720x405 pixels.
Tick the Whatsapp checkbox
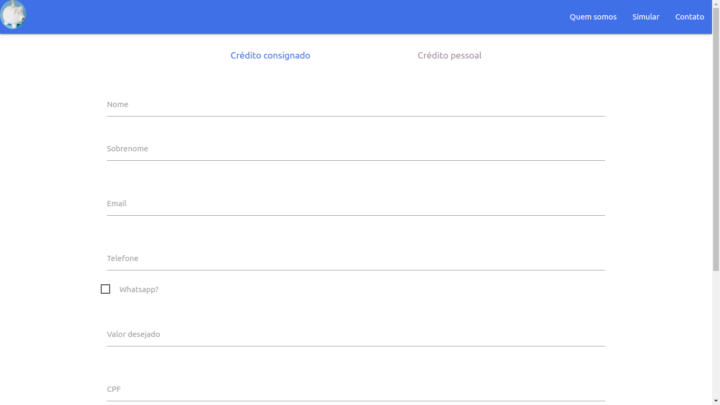coord(105,289)
